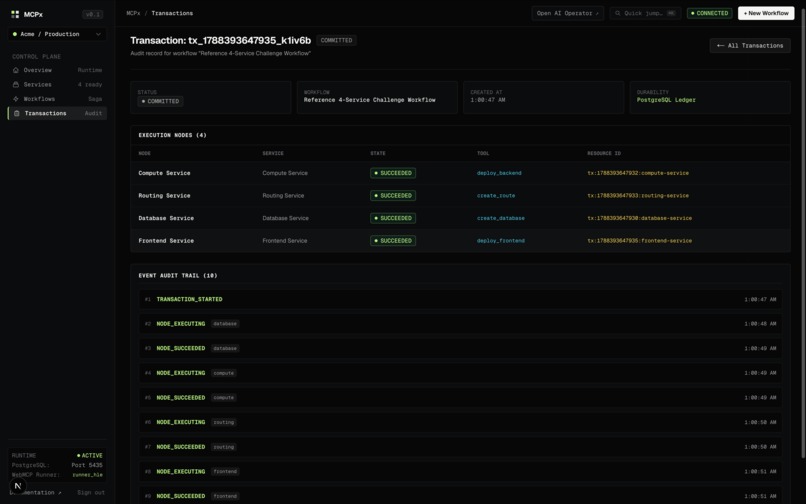This screenshot has width=806, height=504.
Task: Click SUCCEEDED badge for Routing Service
Action: [x=393, y=196]
